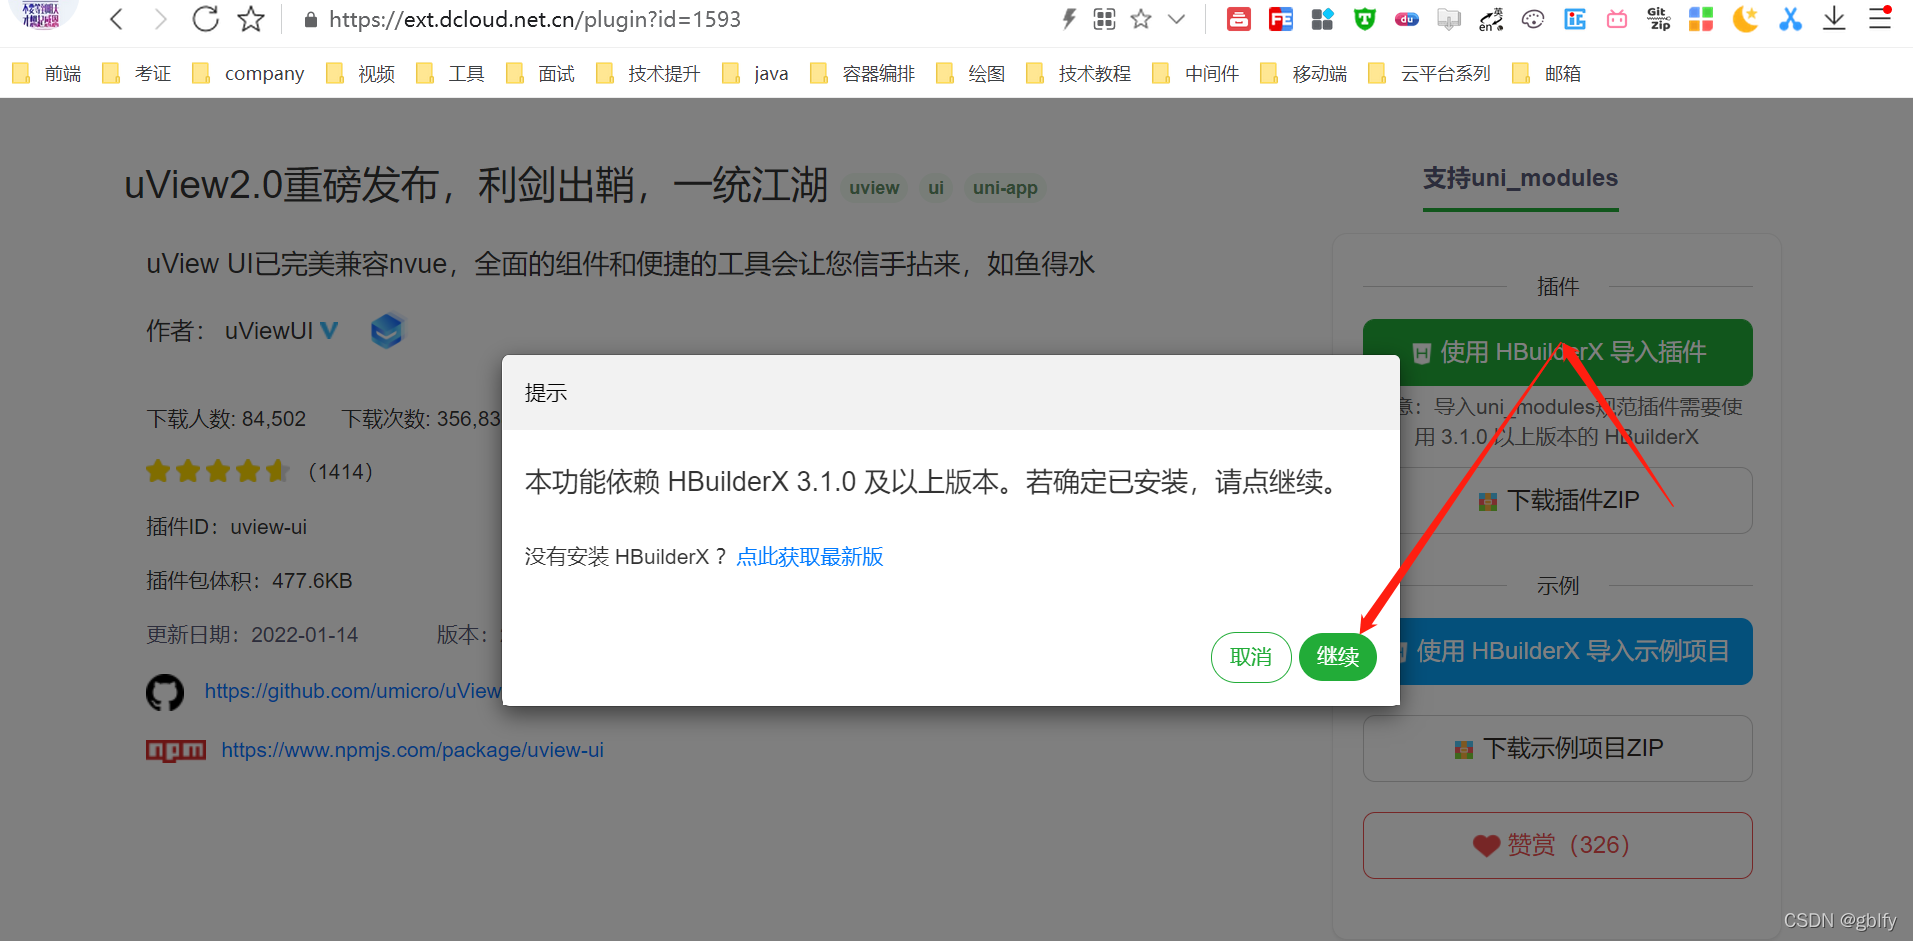The width and height of the screenshot is (1913, 941).
Task: Open the GitZip browser extension
Action: [x=1658, y=18]
